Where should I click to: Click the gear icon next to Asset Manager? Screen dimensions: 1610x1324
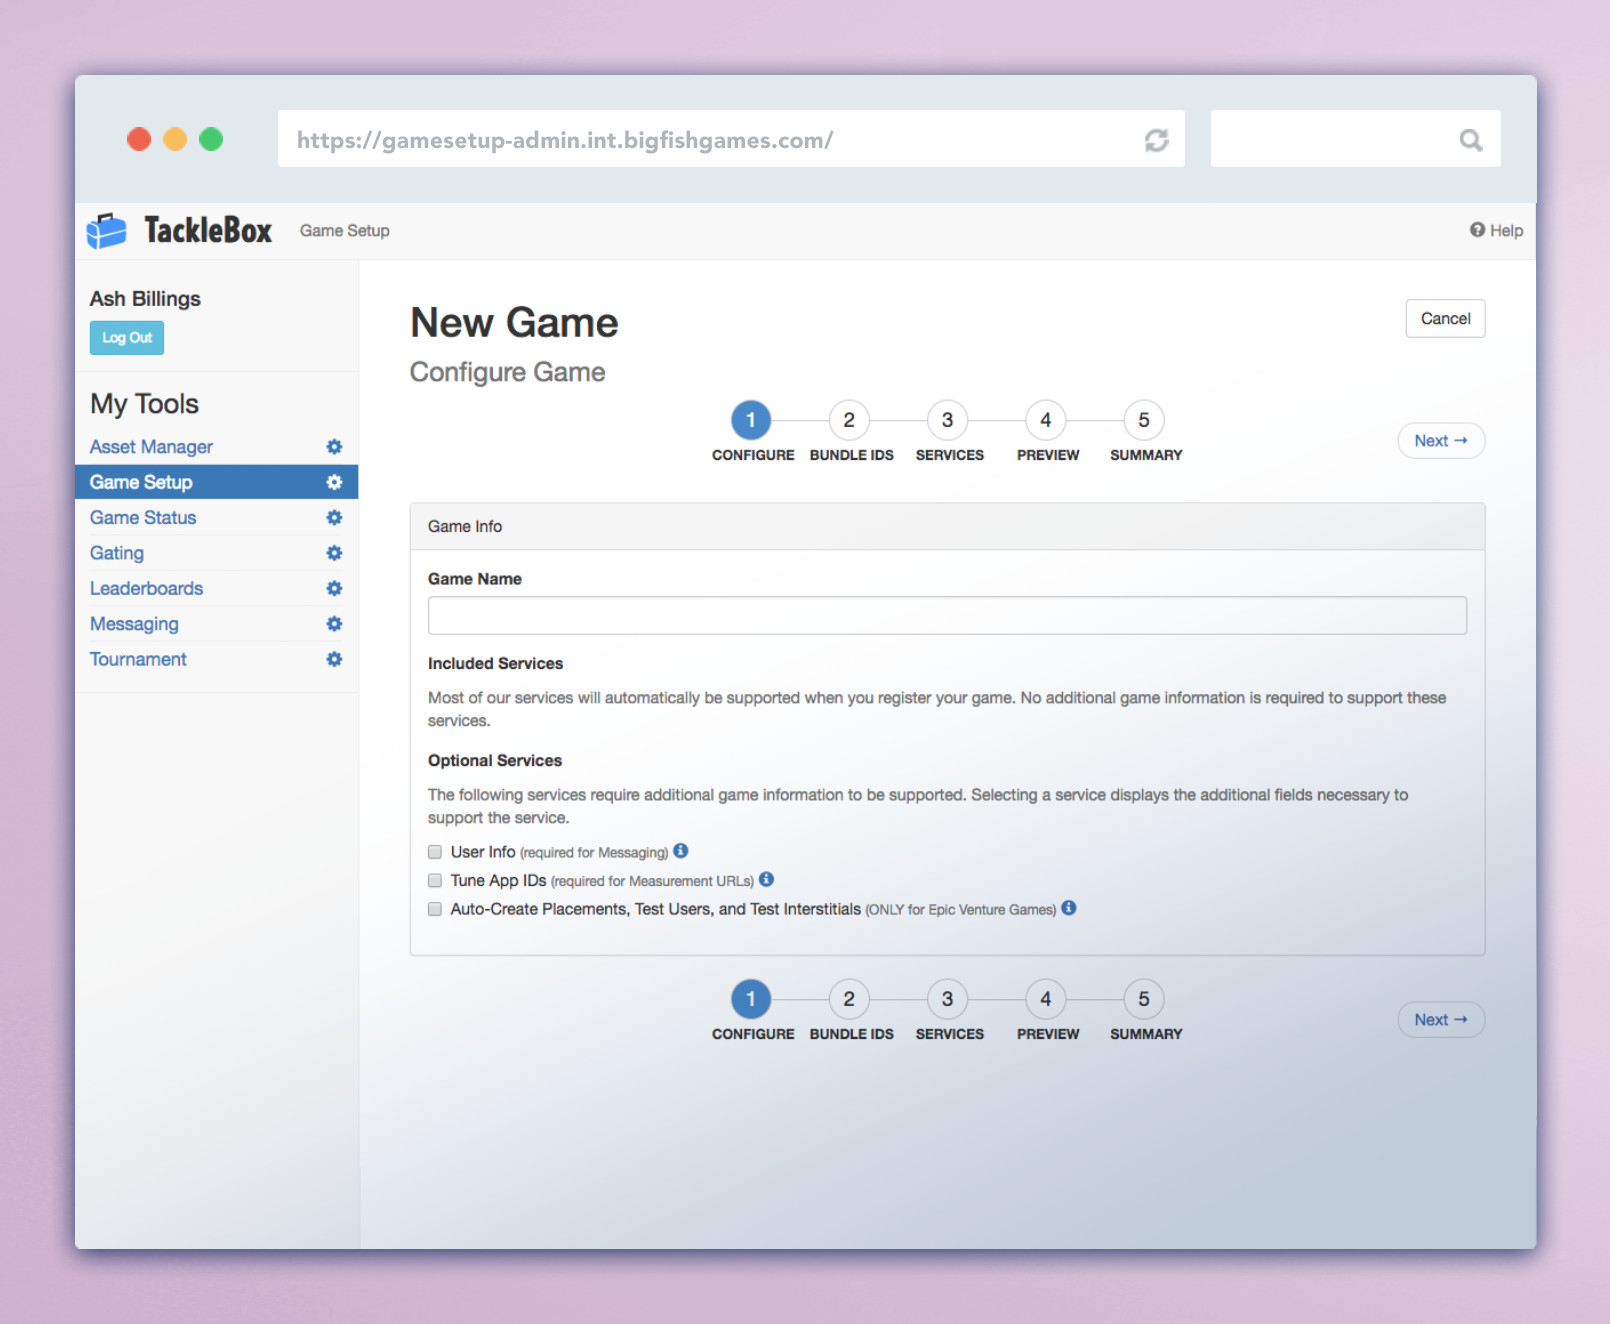pyautogui.click(x=334, y=447)
